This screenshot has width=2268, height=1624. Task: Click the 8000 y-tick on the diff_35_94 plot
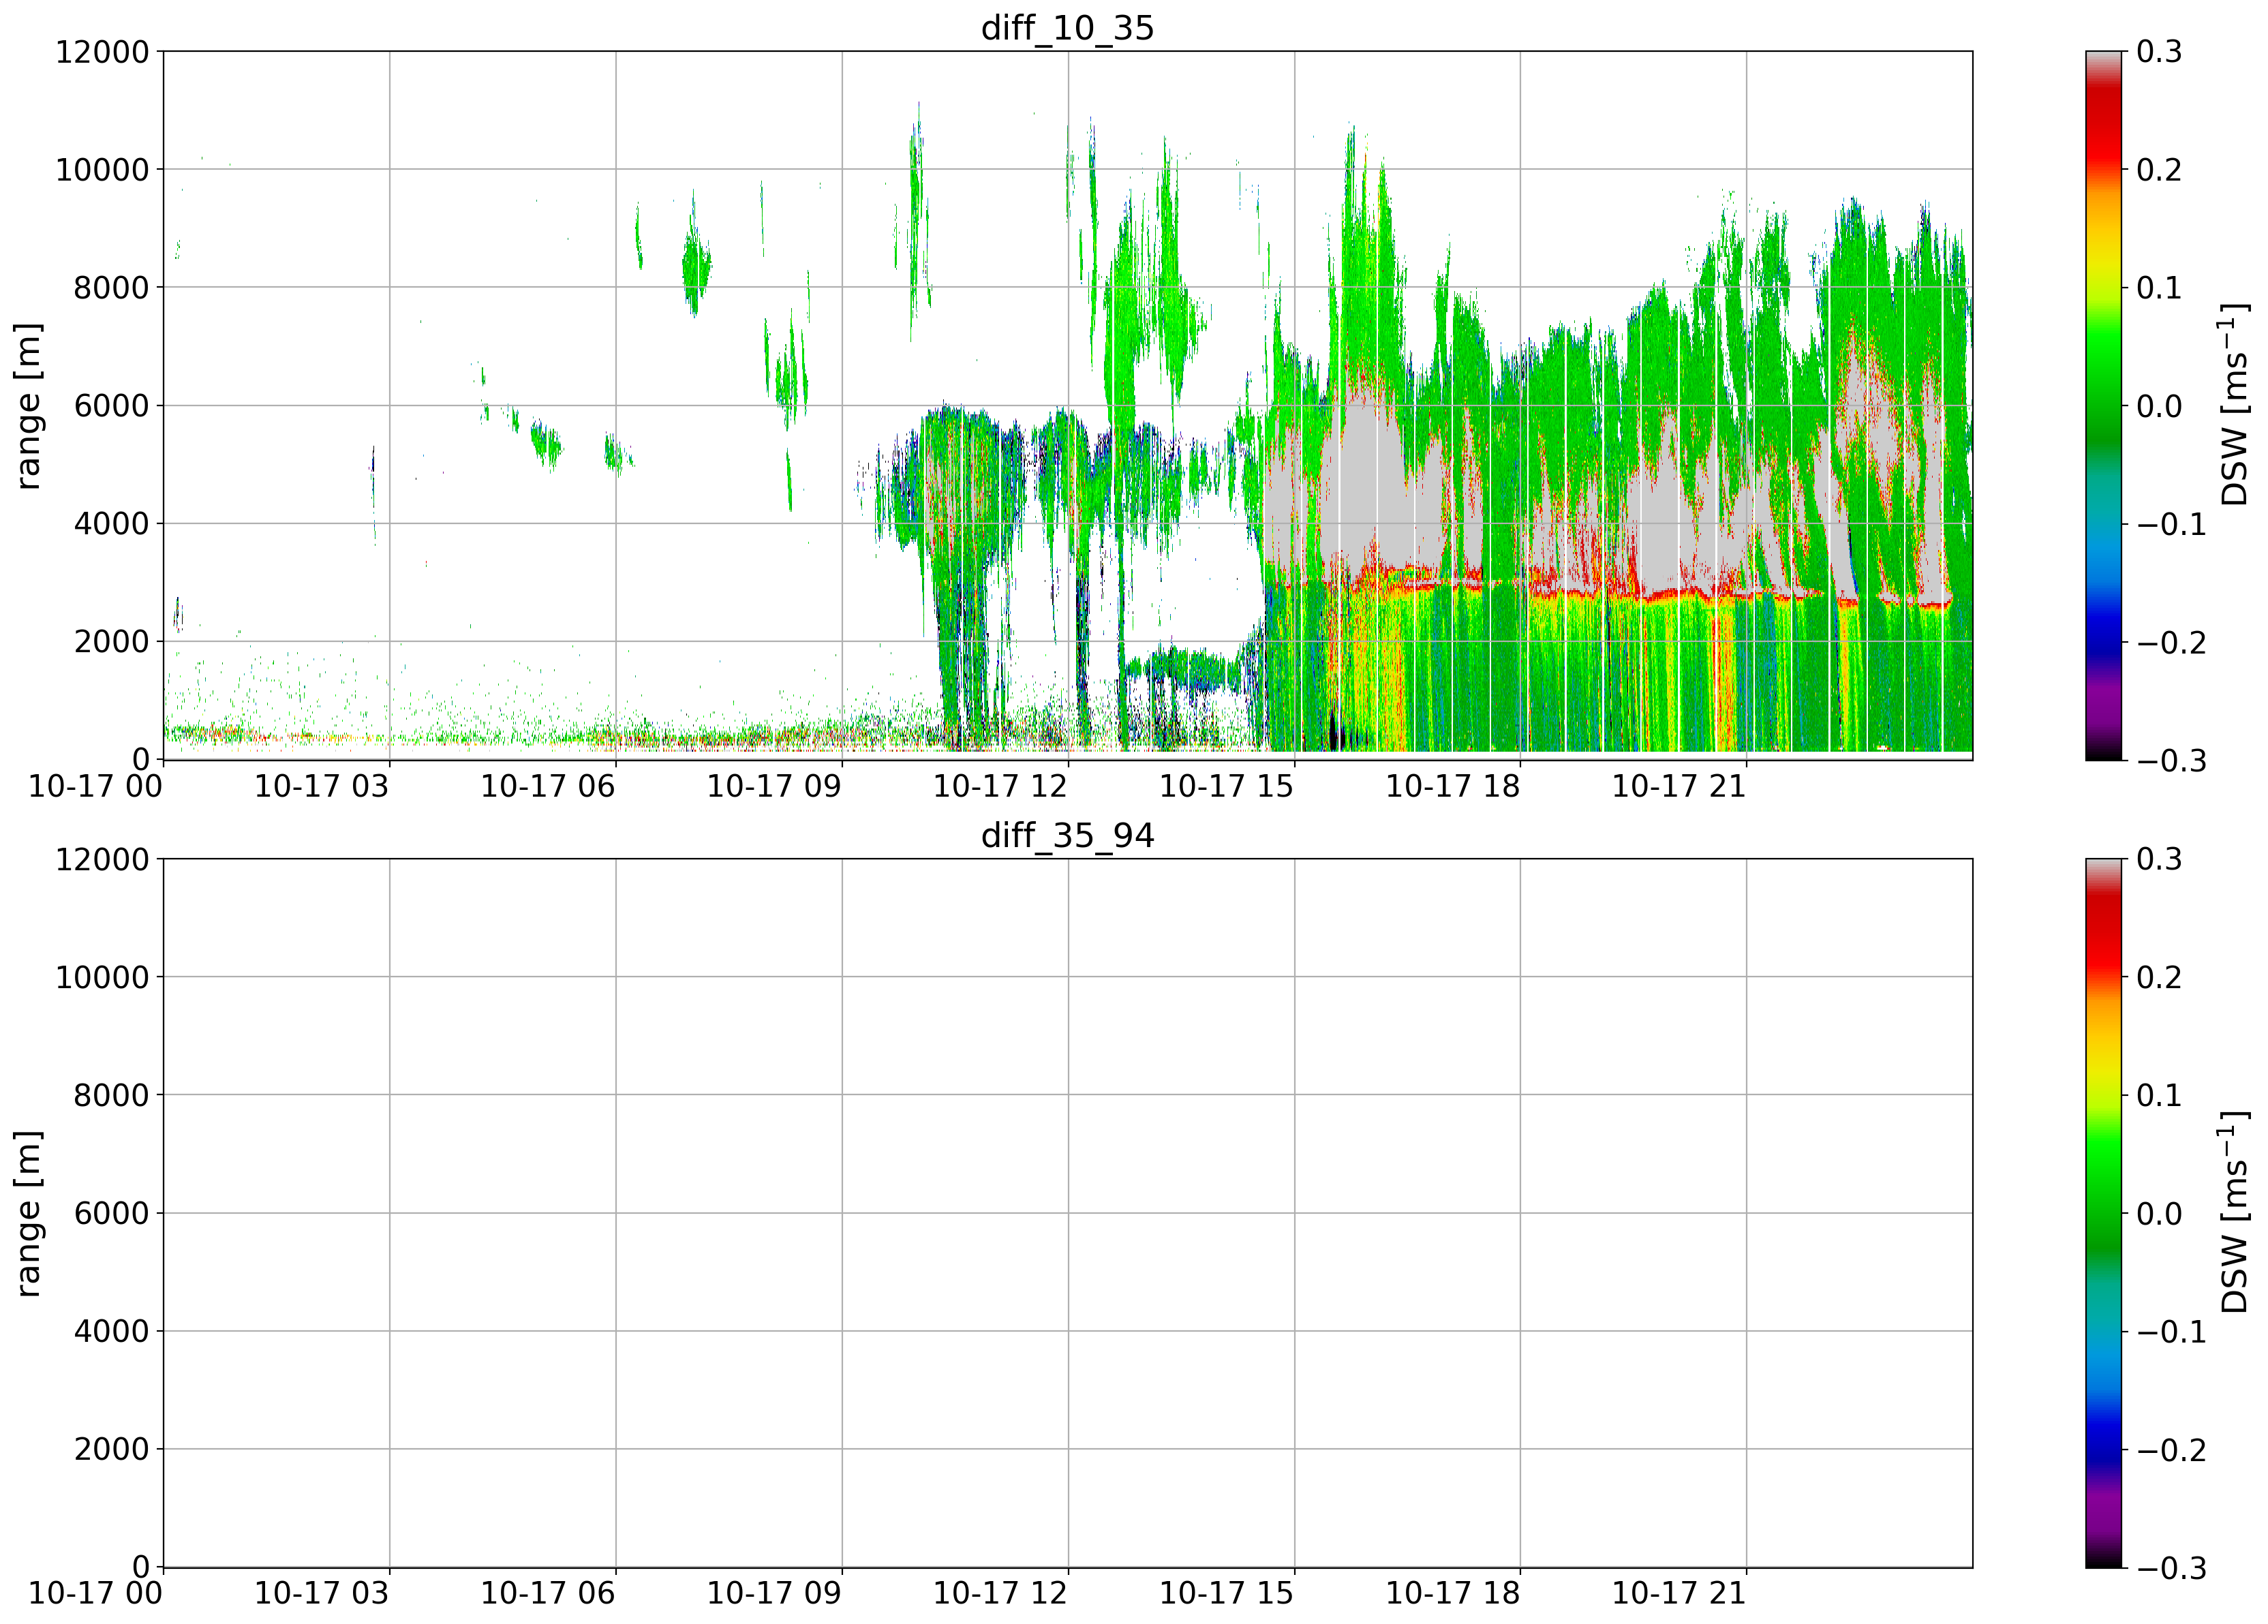tap(111, 1095)
